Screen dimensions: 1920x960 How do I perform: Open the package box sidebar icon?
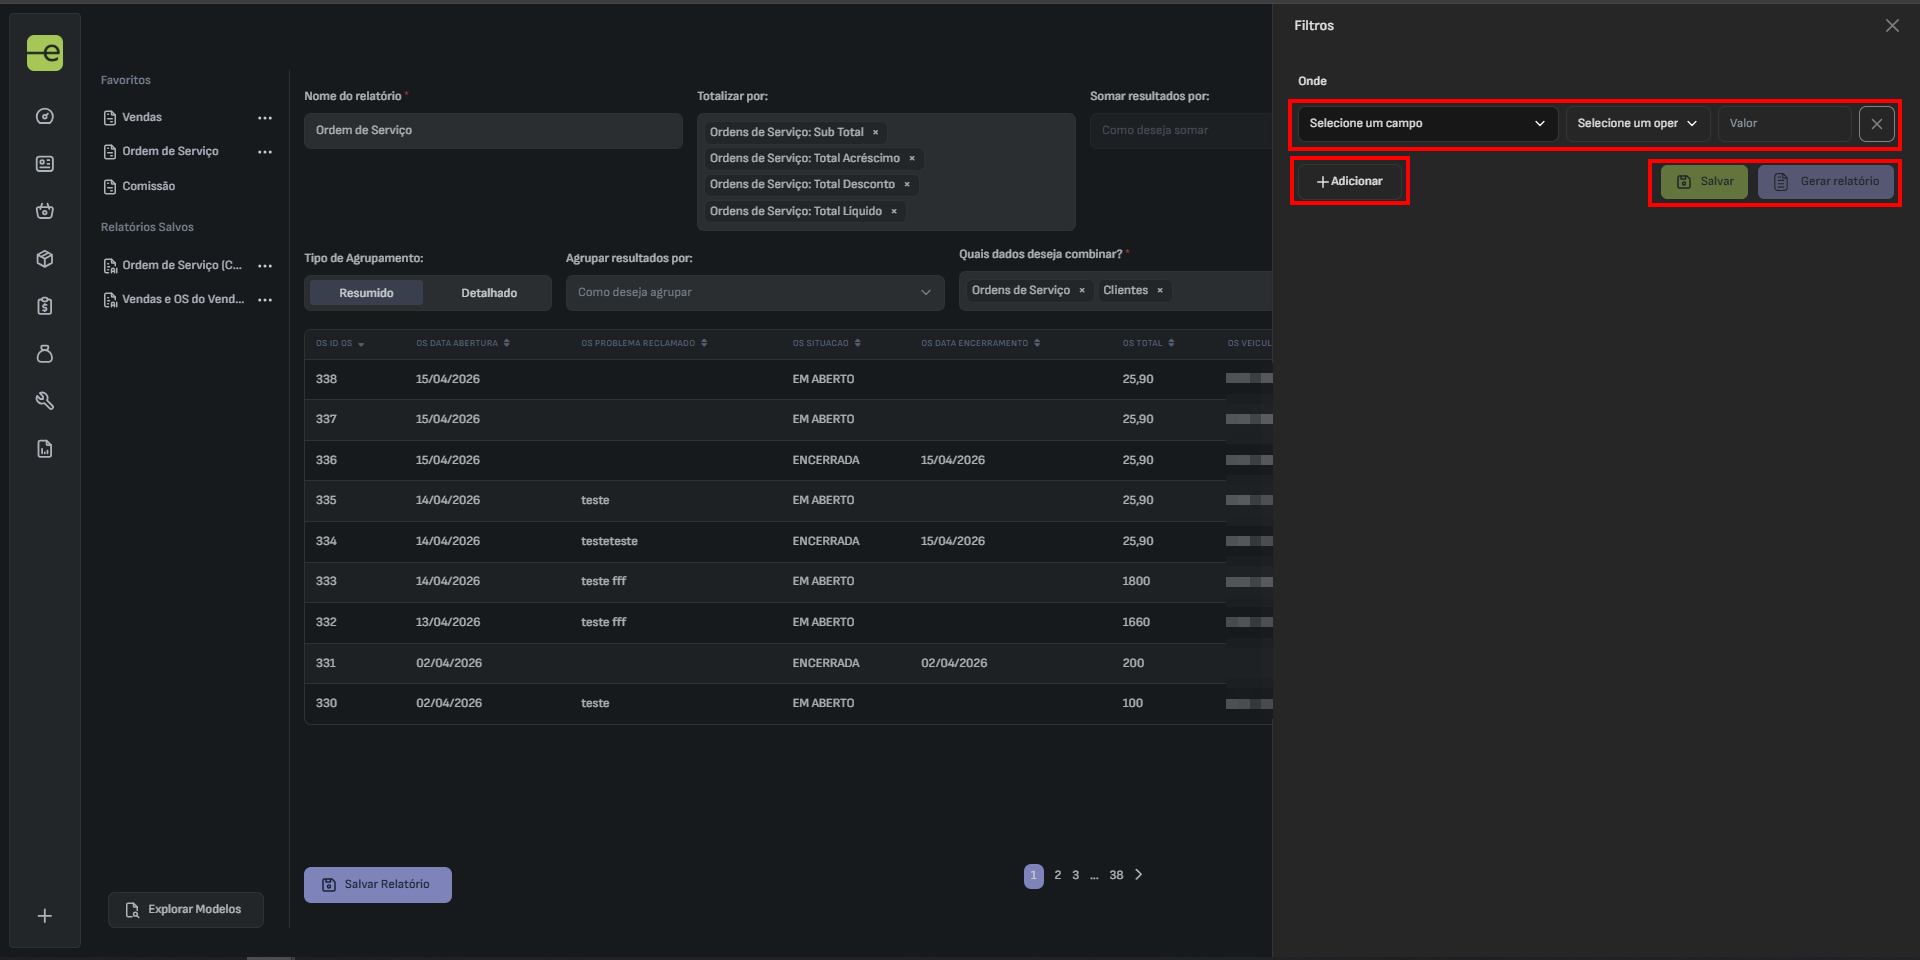point(45,259)
